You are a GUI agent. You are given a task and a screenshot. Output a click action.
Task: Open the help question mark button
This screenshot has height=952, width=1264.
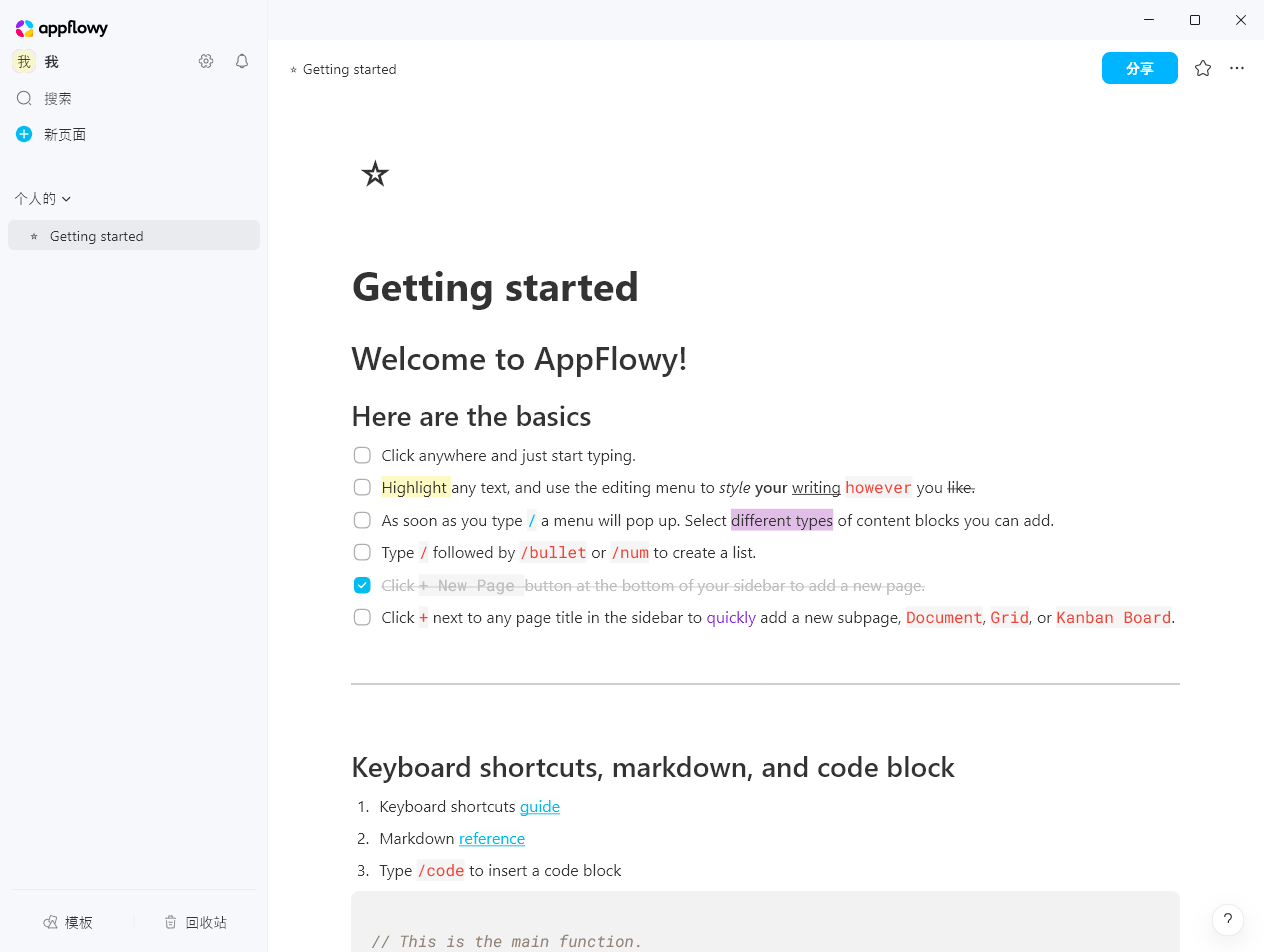click(1227, 920)
